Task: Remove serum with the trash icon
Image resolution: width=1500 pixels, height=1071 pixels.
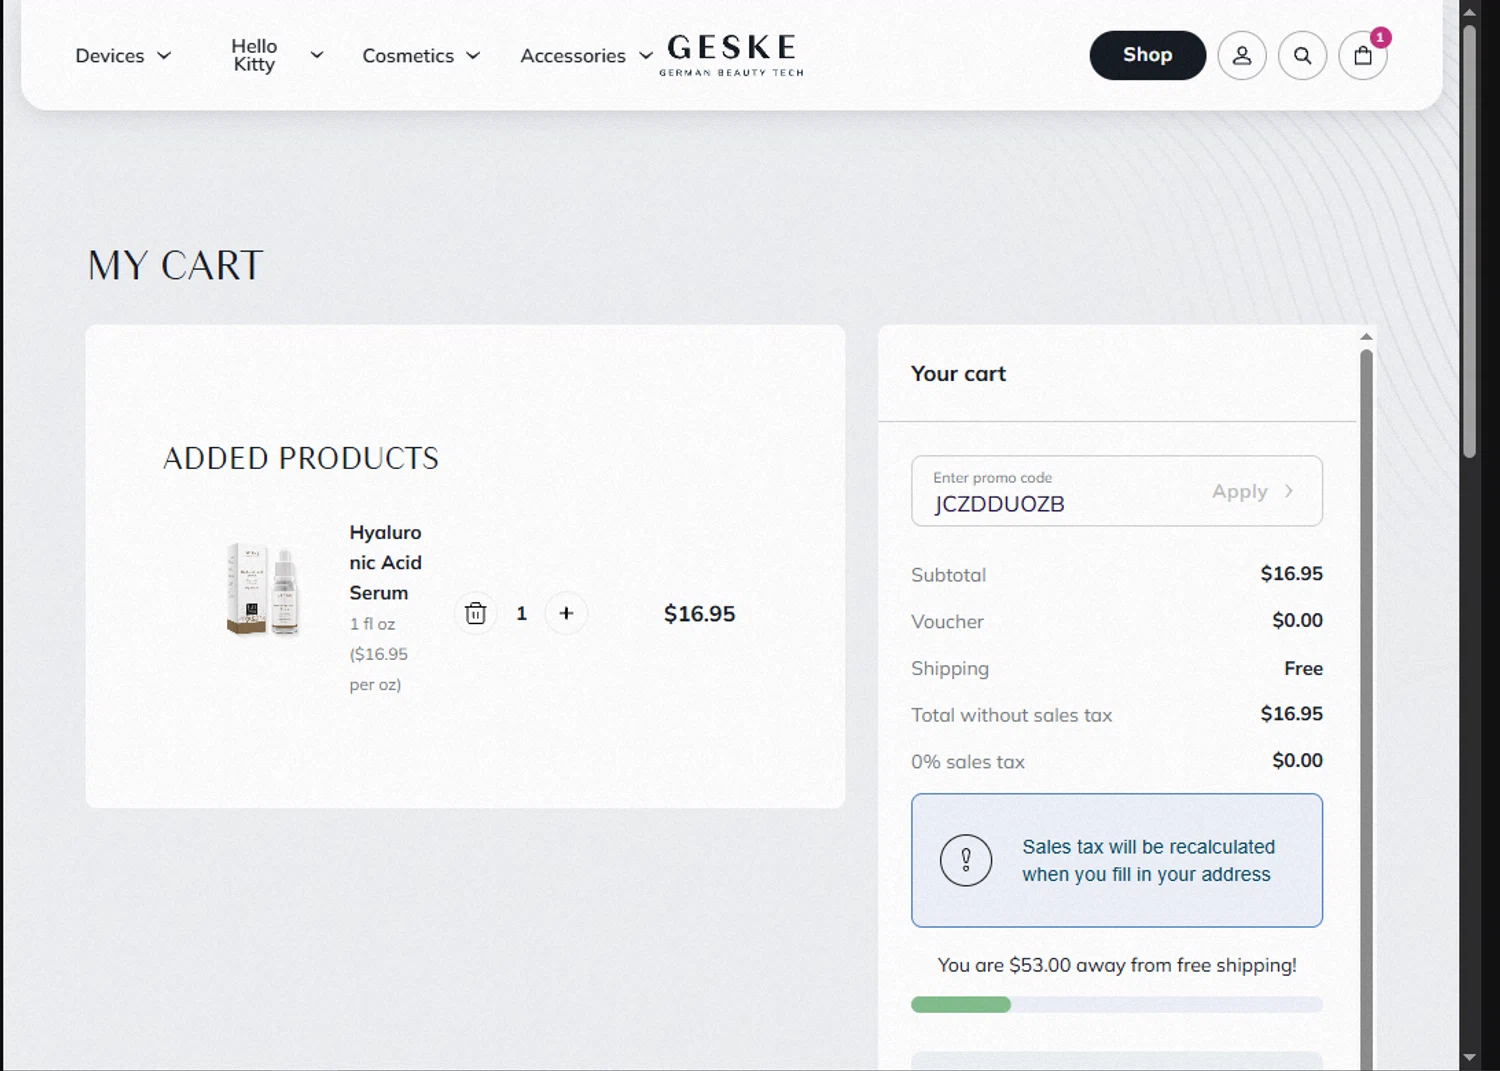Action: [476, 613]
